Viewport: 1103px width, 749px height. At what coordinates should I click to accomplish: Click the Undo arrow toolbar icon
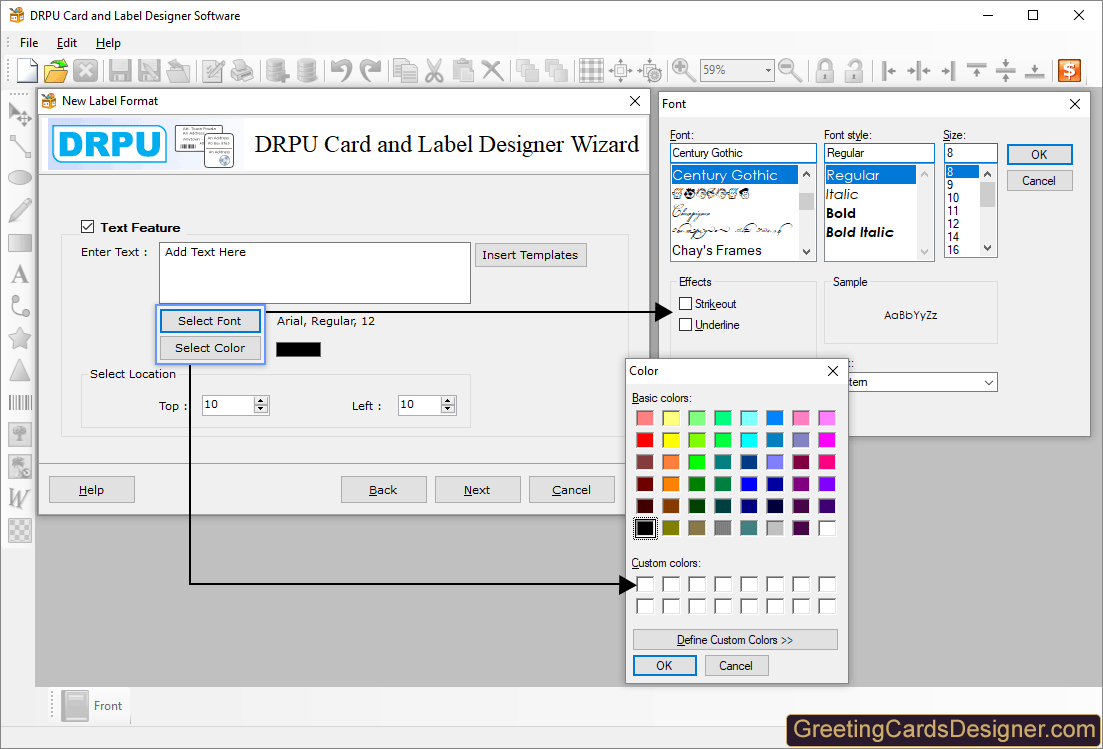pos(341,70)
